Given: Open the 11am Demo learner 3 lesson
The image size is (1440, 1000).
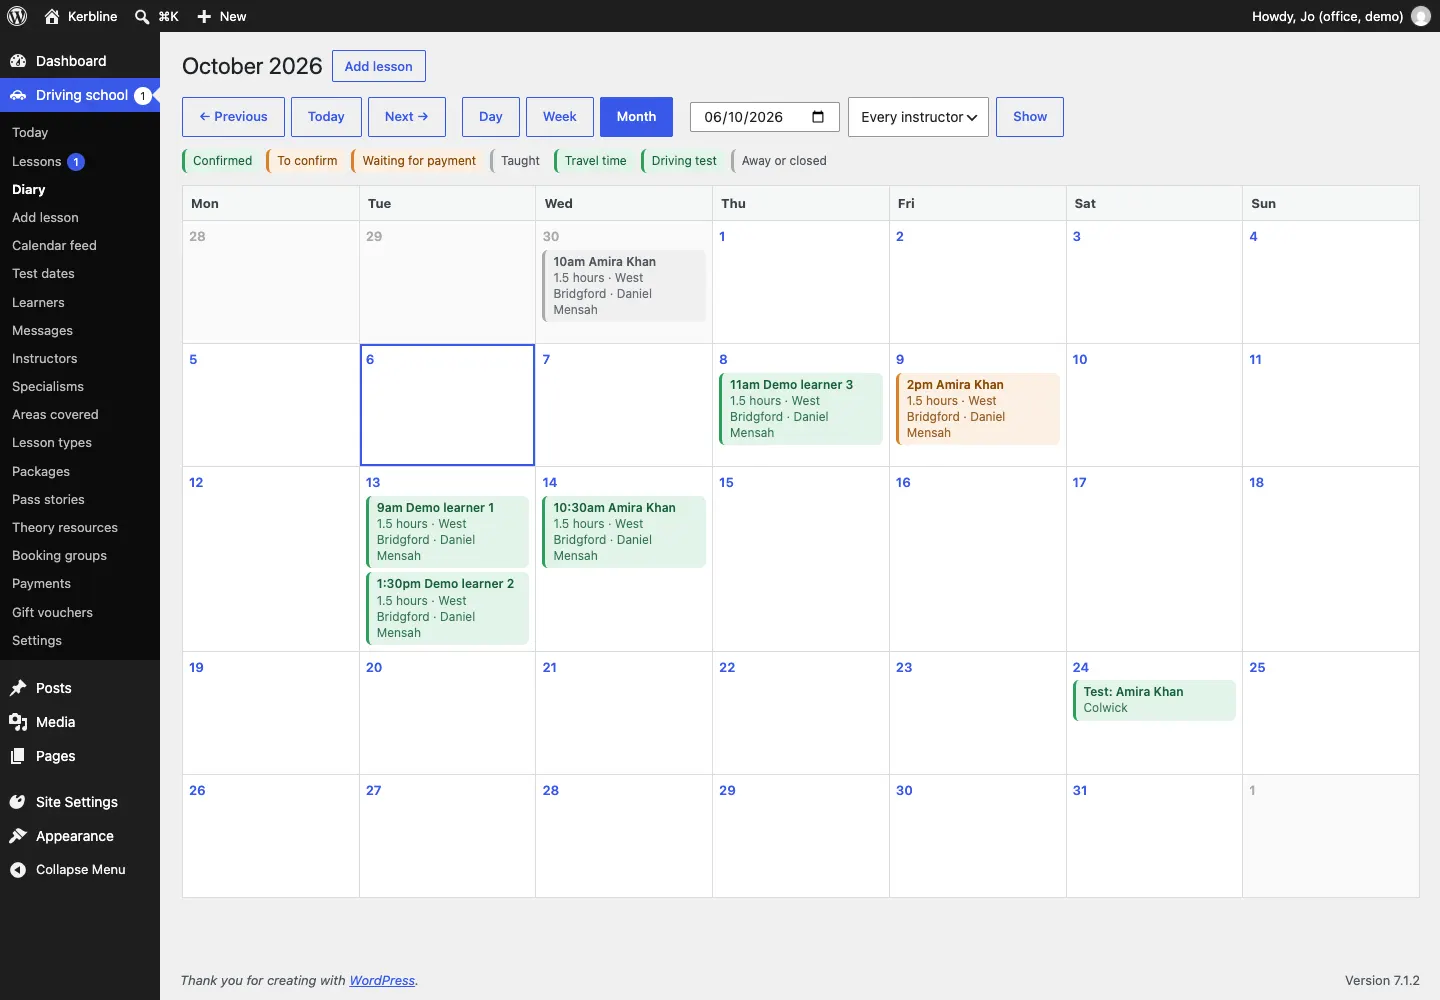Looking at the screenshot, I should (801, 409).
